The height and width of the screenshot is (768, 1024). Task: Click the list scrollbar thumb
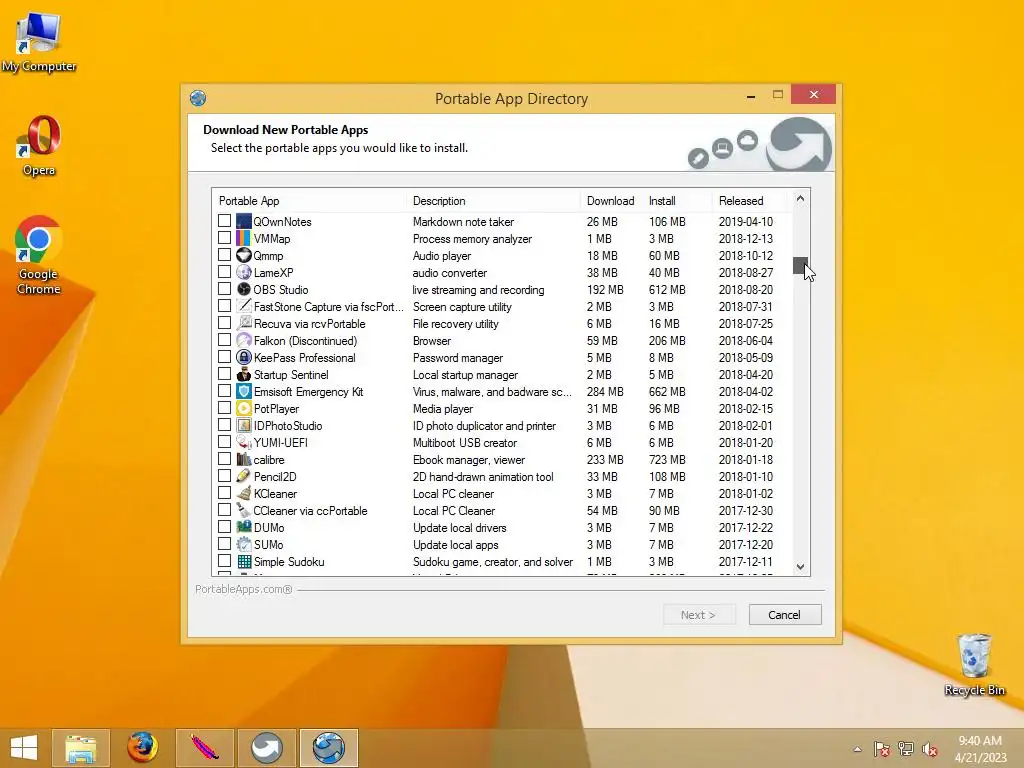coord(800,265)
